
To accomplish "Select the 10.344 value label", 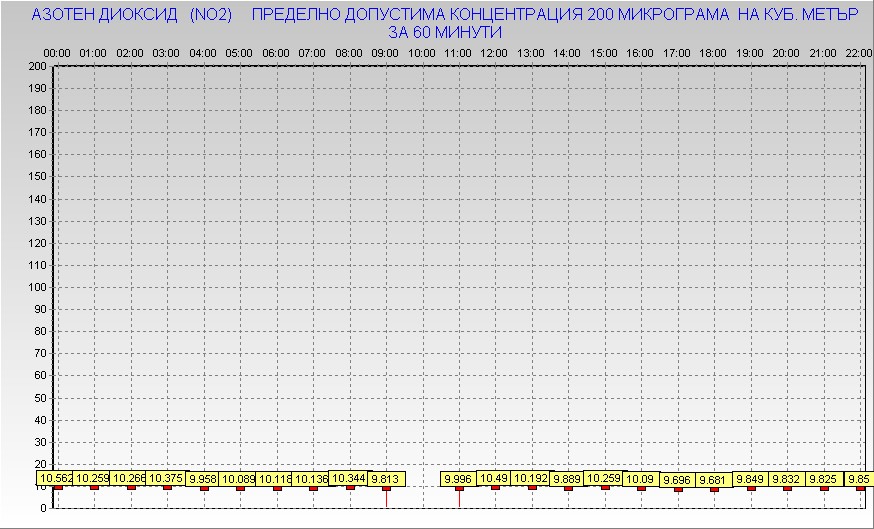I will coord(349,478).
